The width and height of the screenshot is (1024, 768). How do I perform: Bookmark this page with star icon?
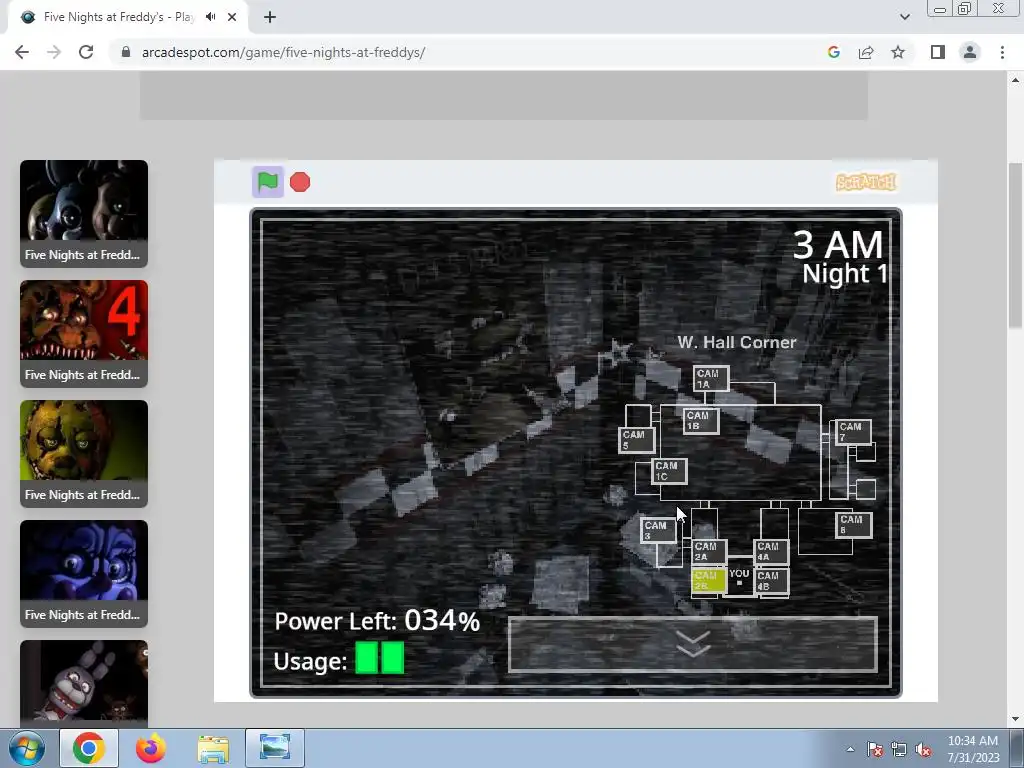[898, 52]
